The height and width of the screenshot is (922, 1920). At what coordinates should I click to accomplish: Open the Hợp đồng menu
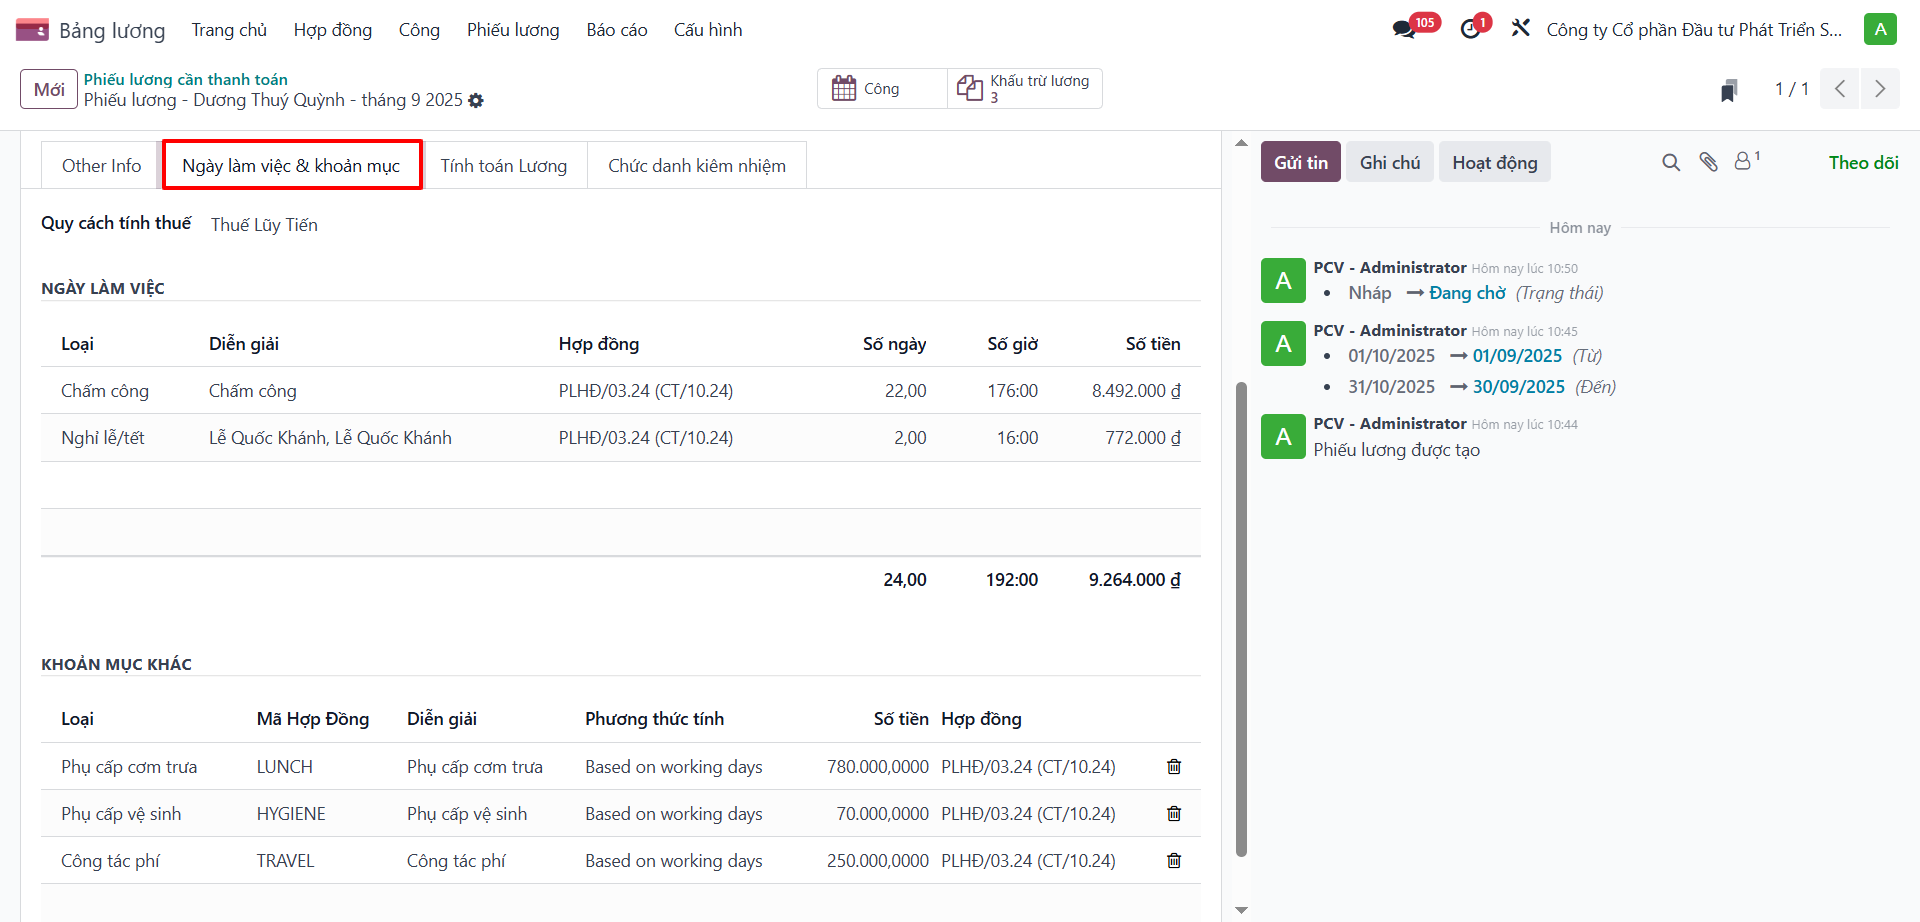point(333,30)
